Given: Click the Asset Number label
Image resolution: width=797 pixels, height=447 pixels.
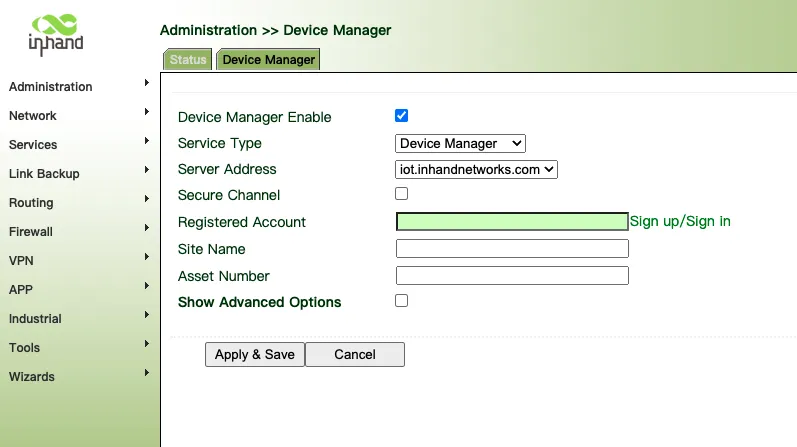Looking at the screenshot, I should coord(224,276).
